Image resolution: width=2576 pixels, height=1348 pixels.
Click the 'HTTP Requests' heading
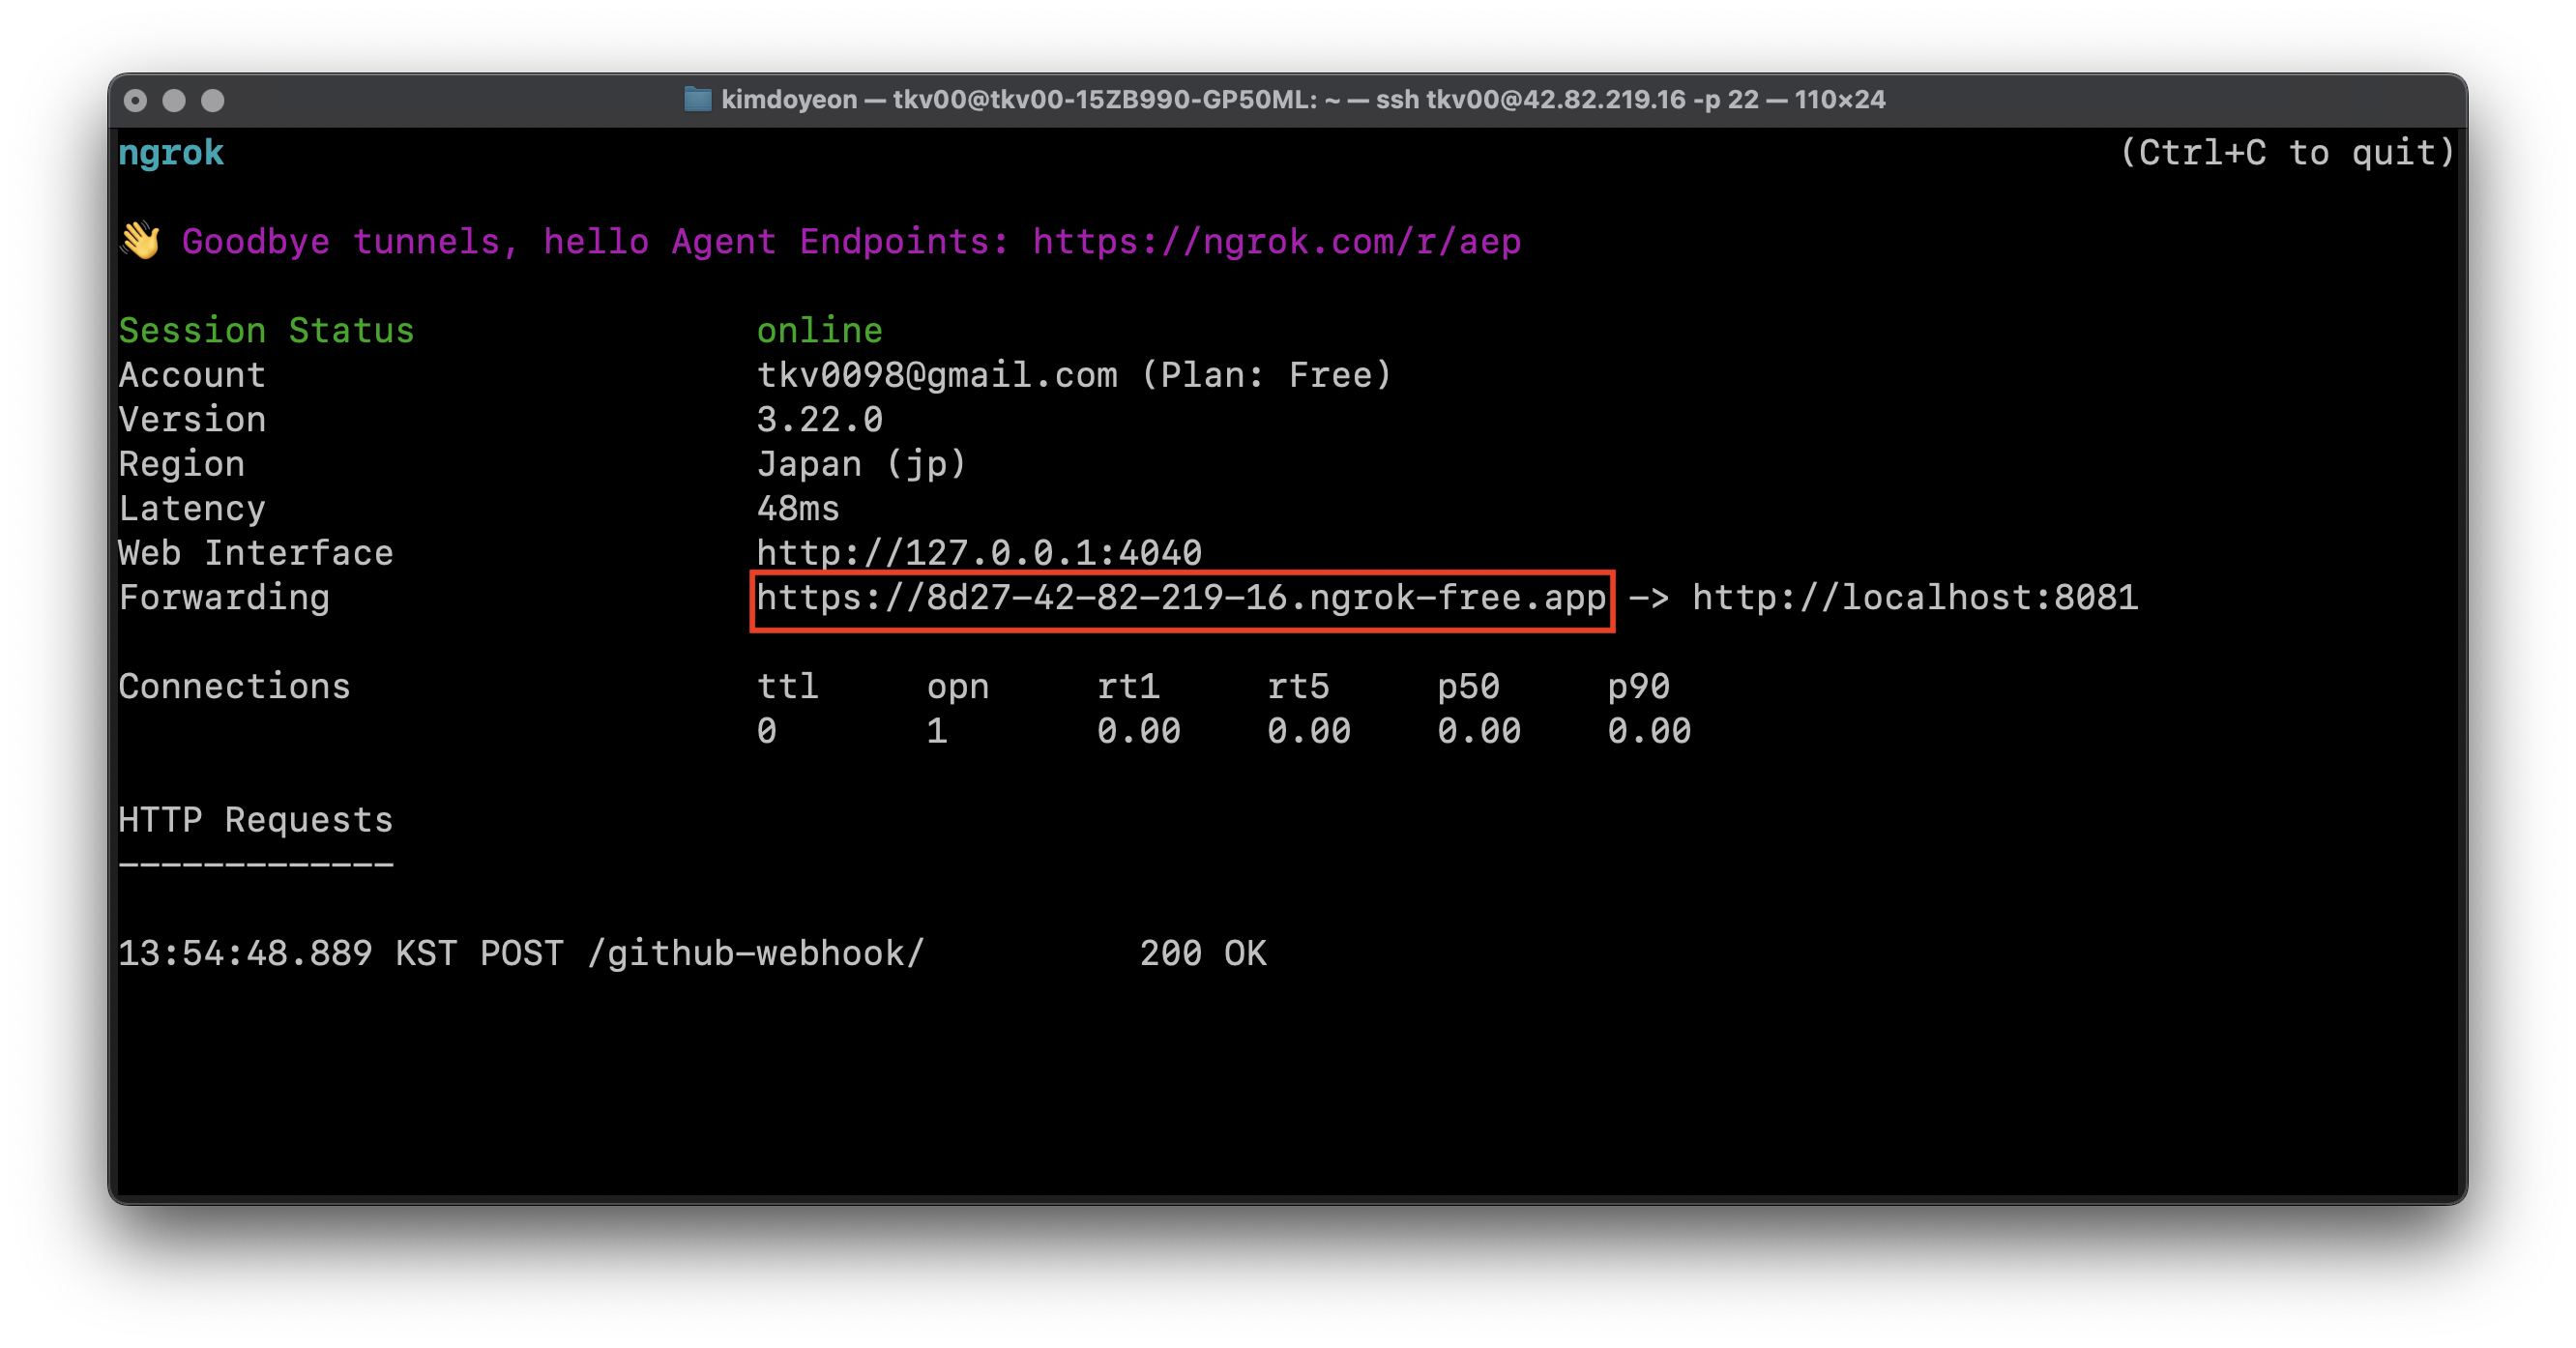tap(255, 820)
